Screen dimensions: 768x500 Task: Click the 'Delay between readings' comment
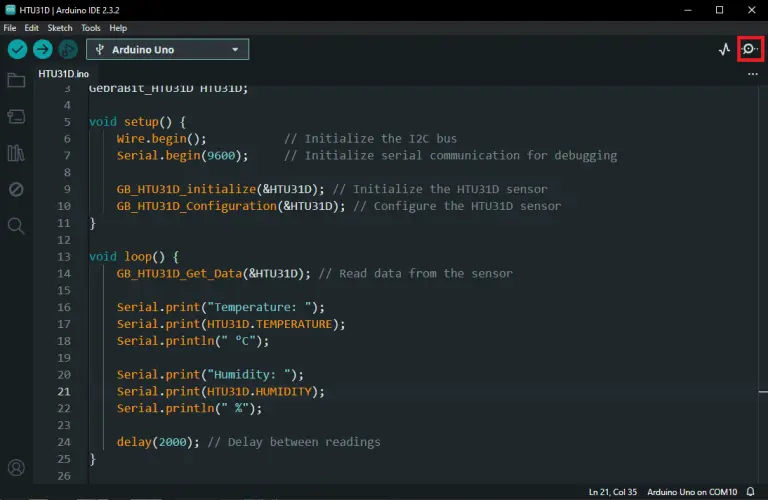tap(294, 442)
